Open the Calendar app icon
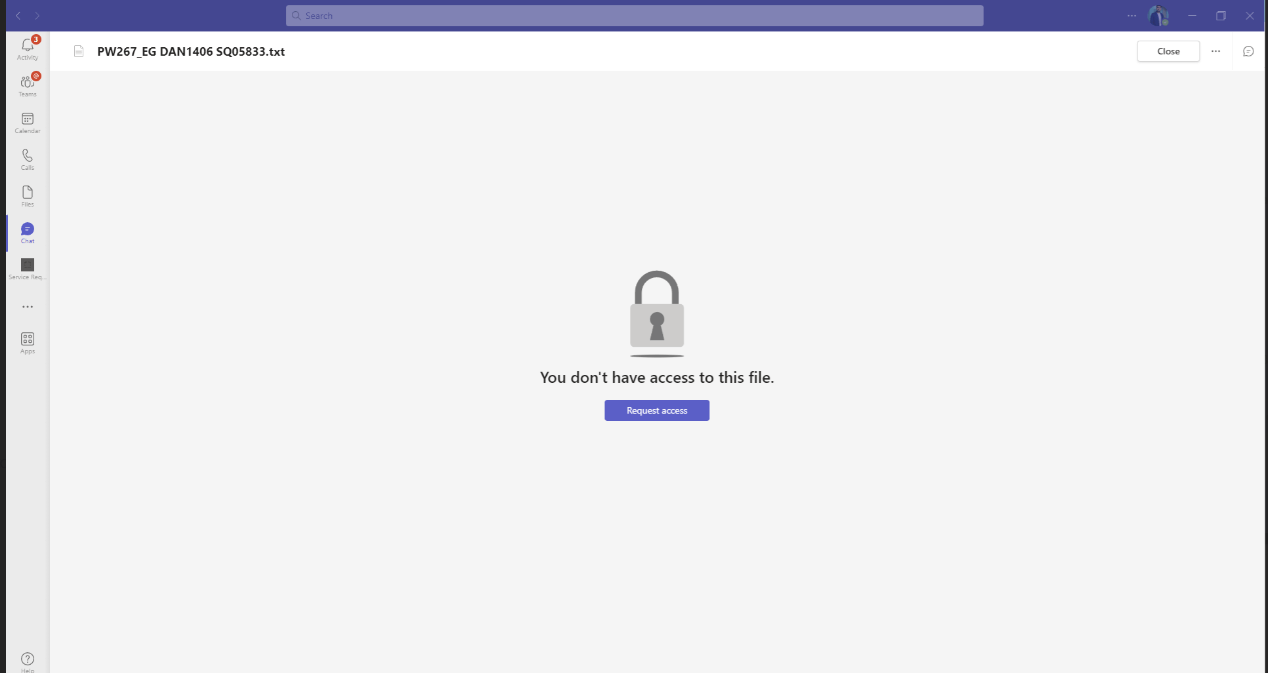This screenshot has width=1268, height=673. (x=27, y=122)
